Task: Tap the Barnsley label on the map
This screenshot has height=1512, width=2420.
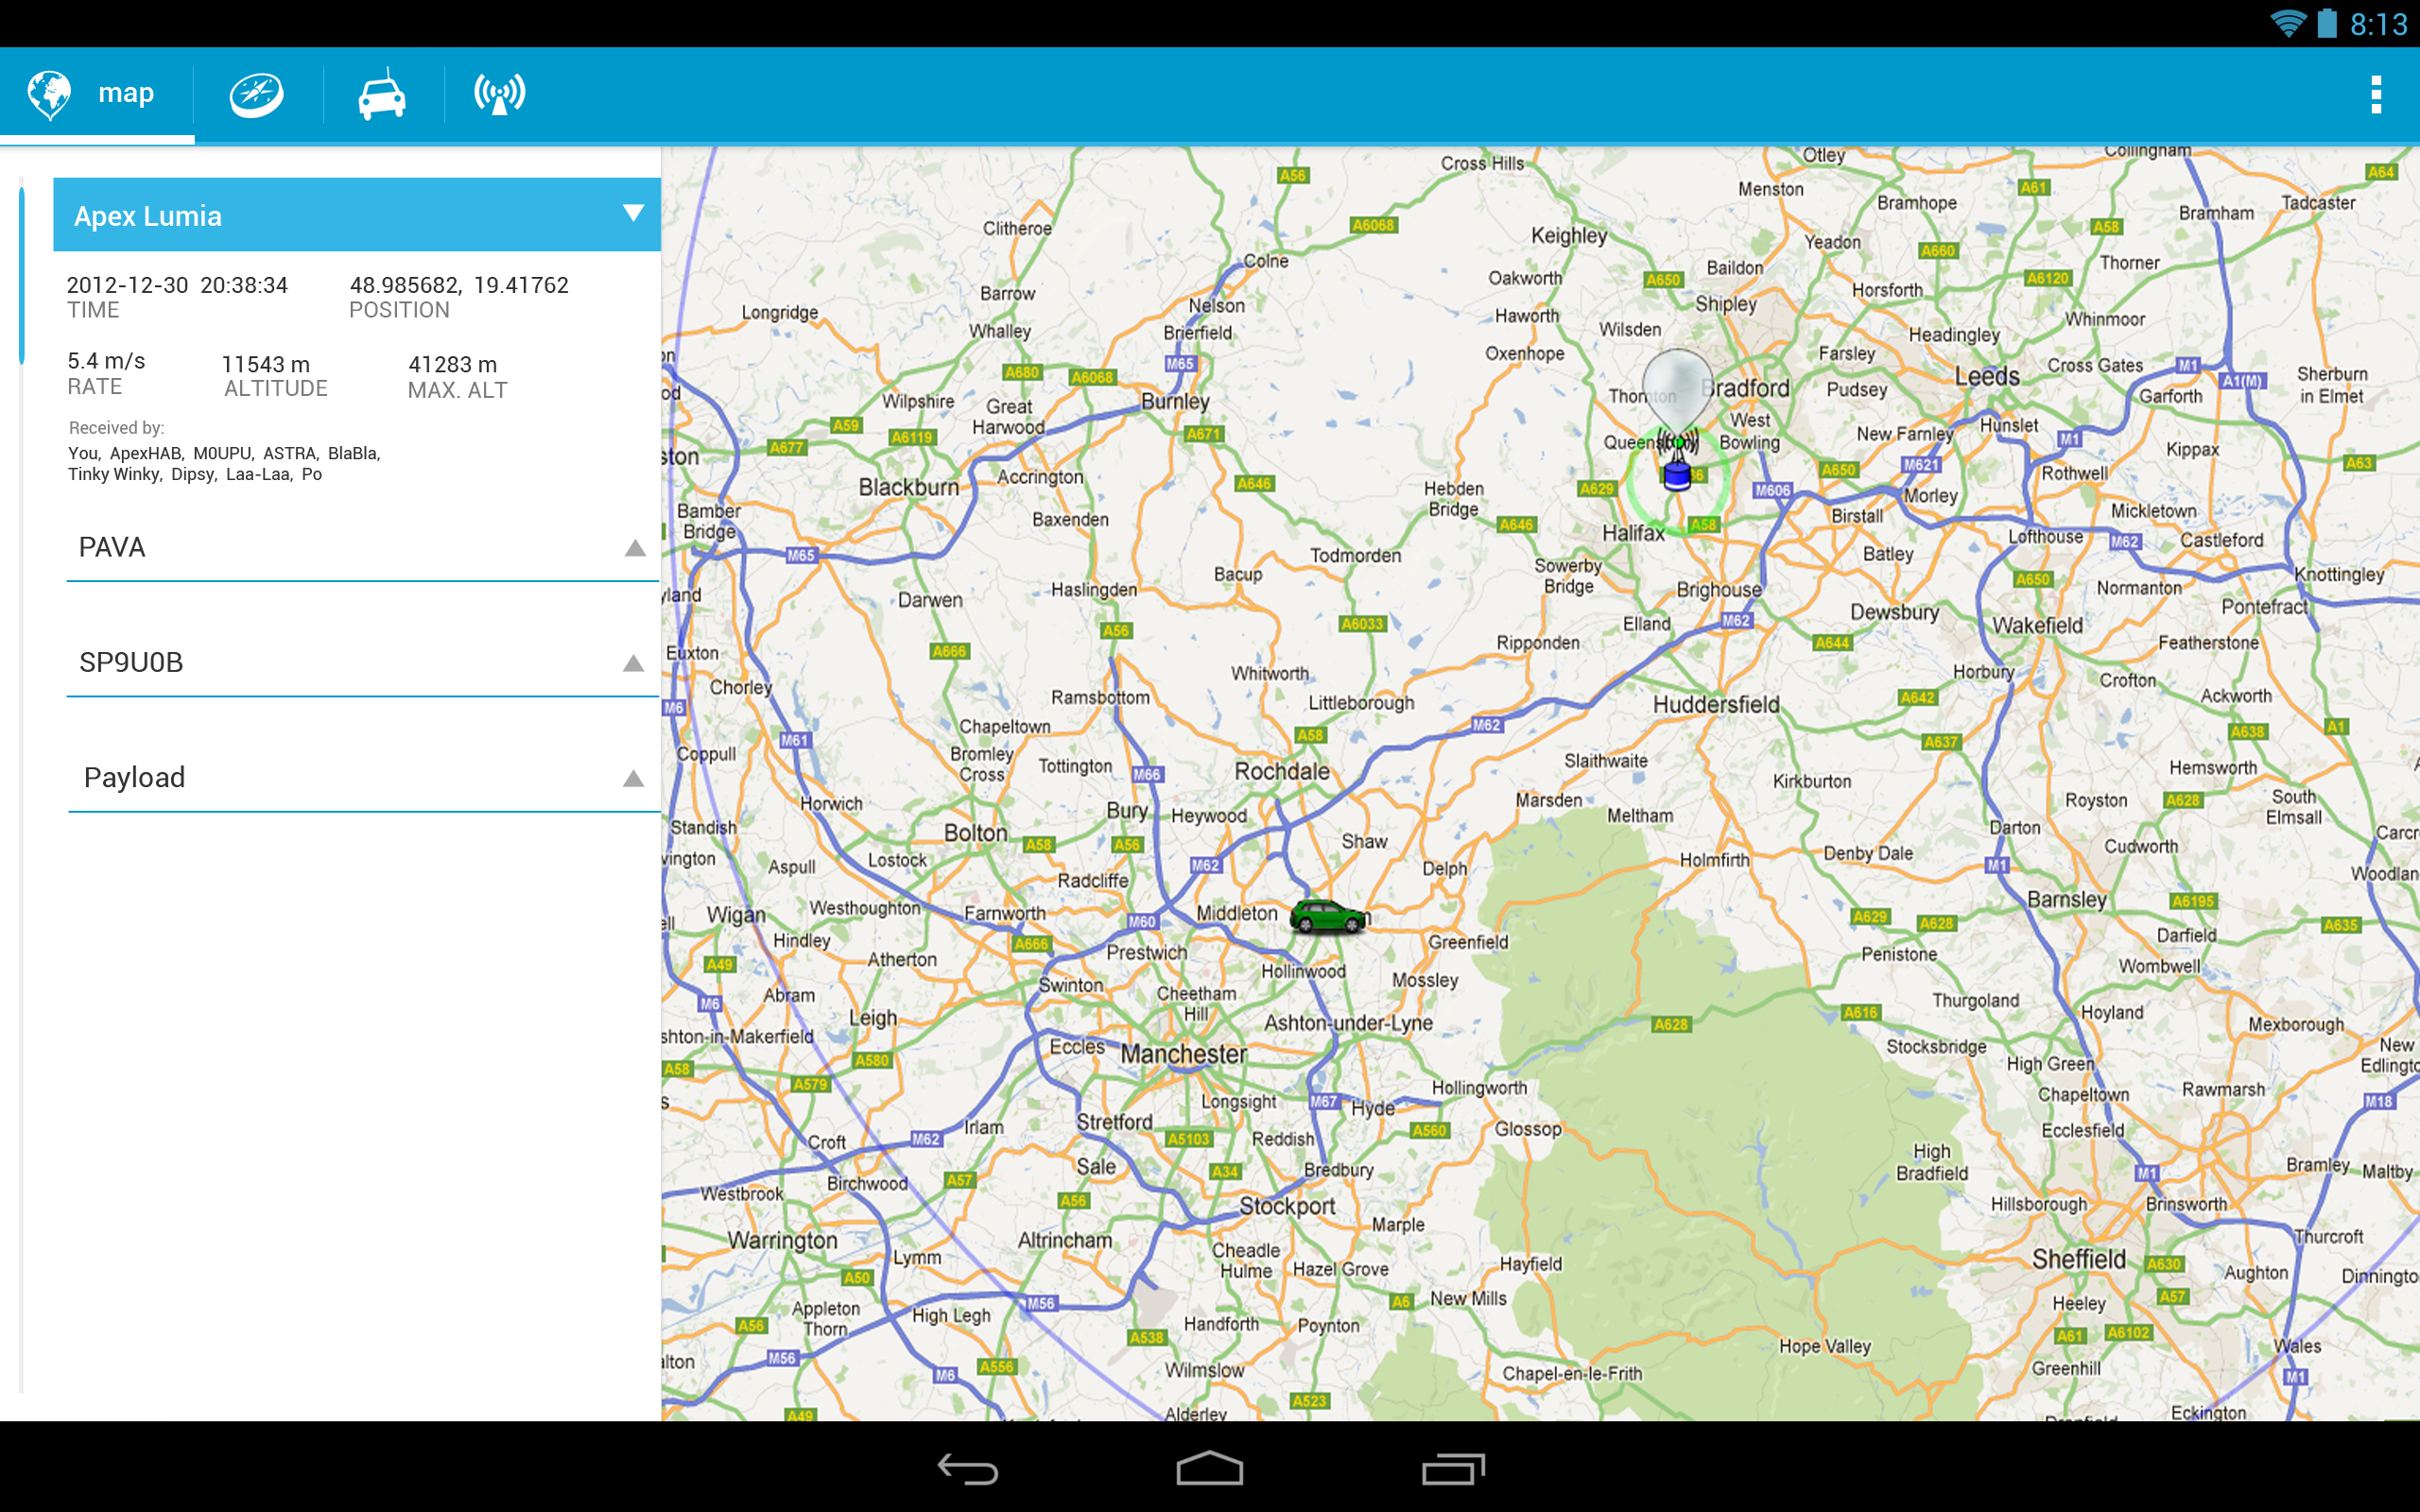Action: pyautogui.click(x=2067, y=900)
